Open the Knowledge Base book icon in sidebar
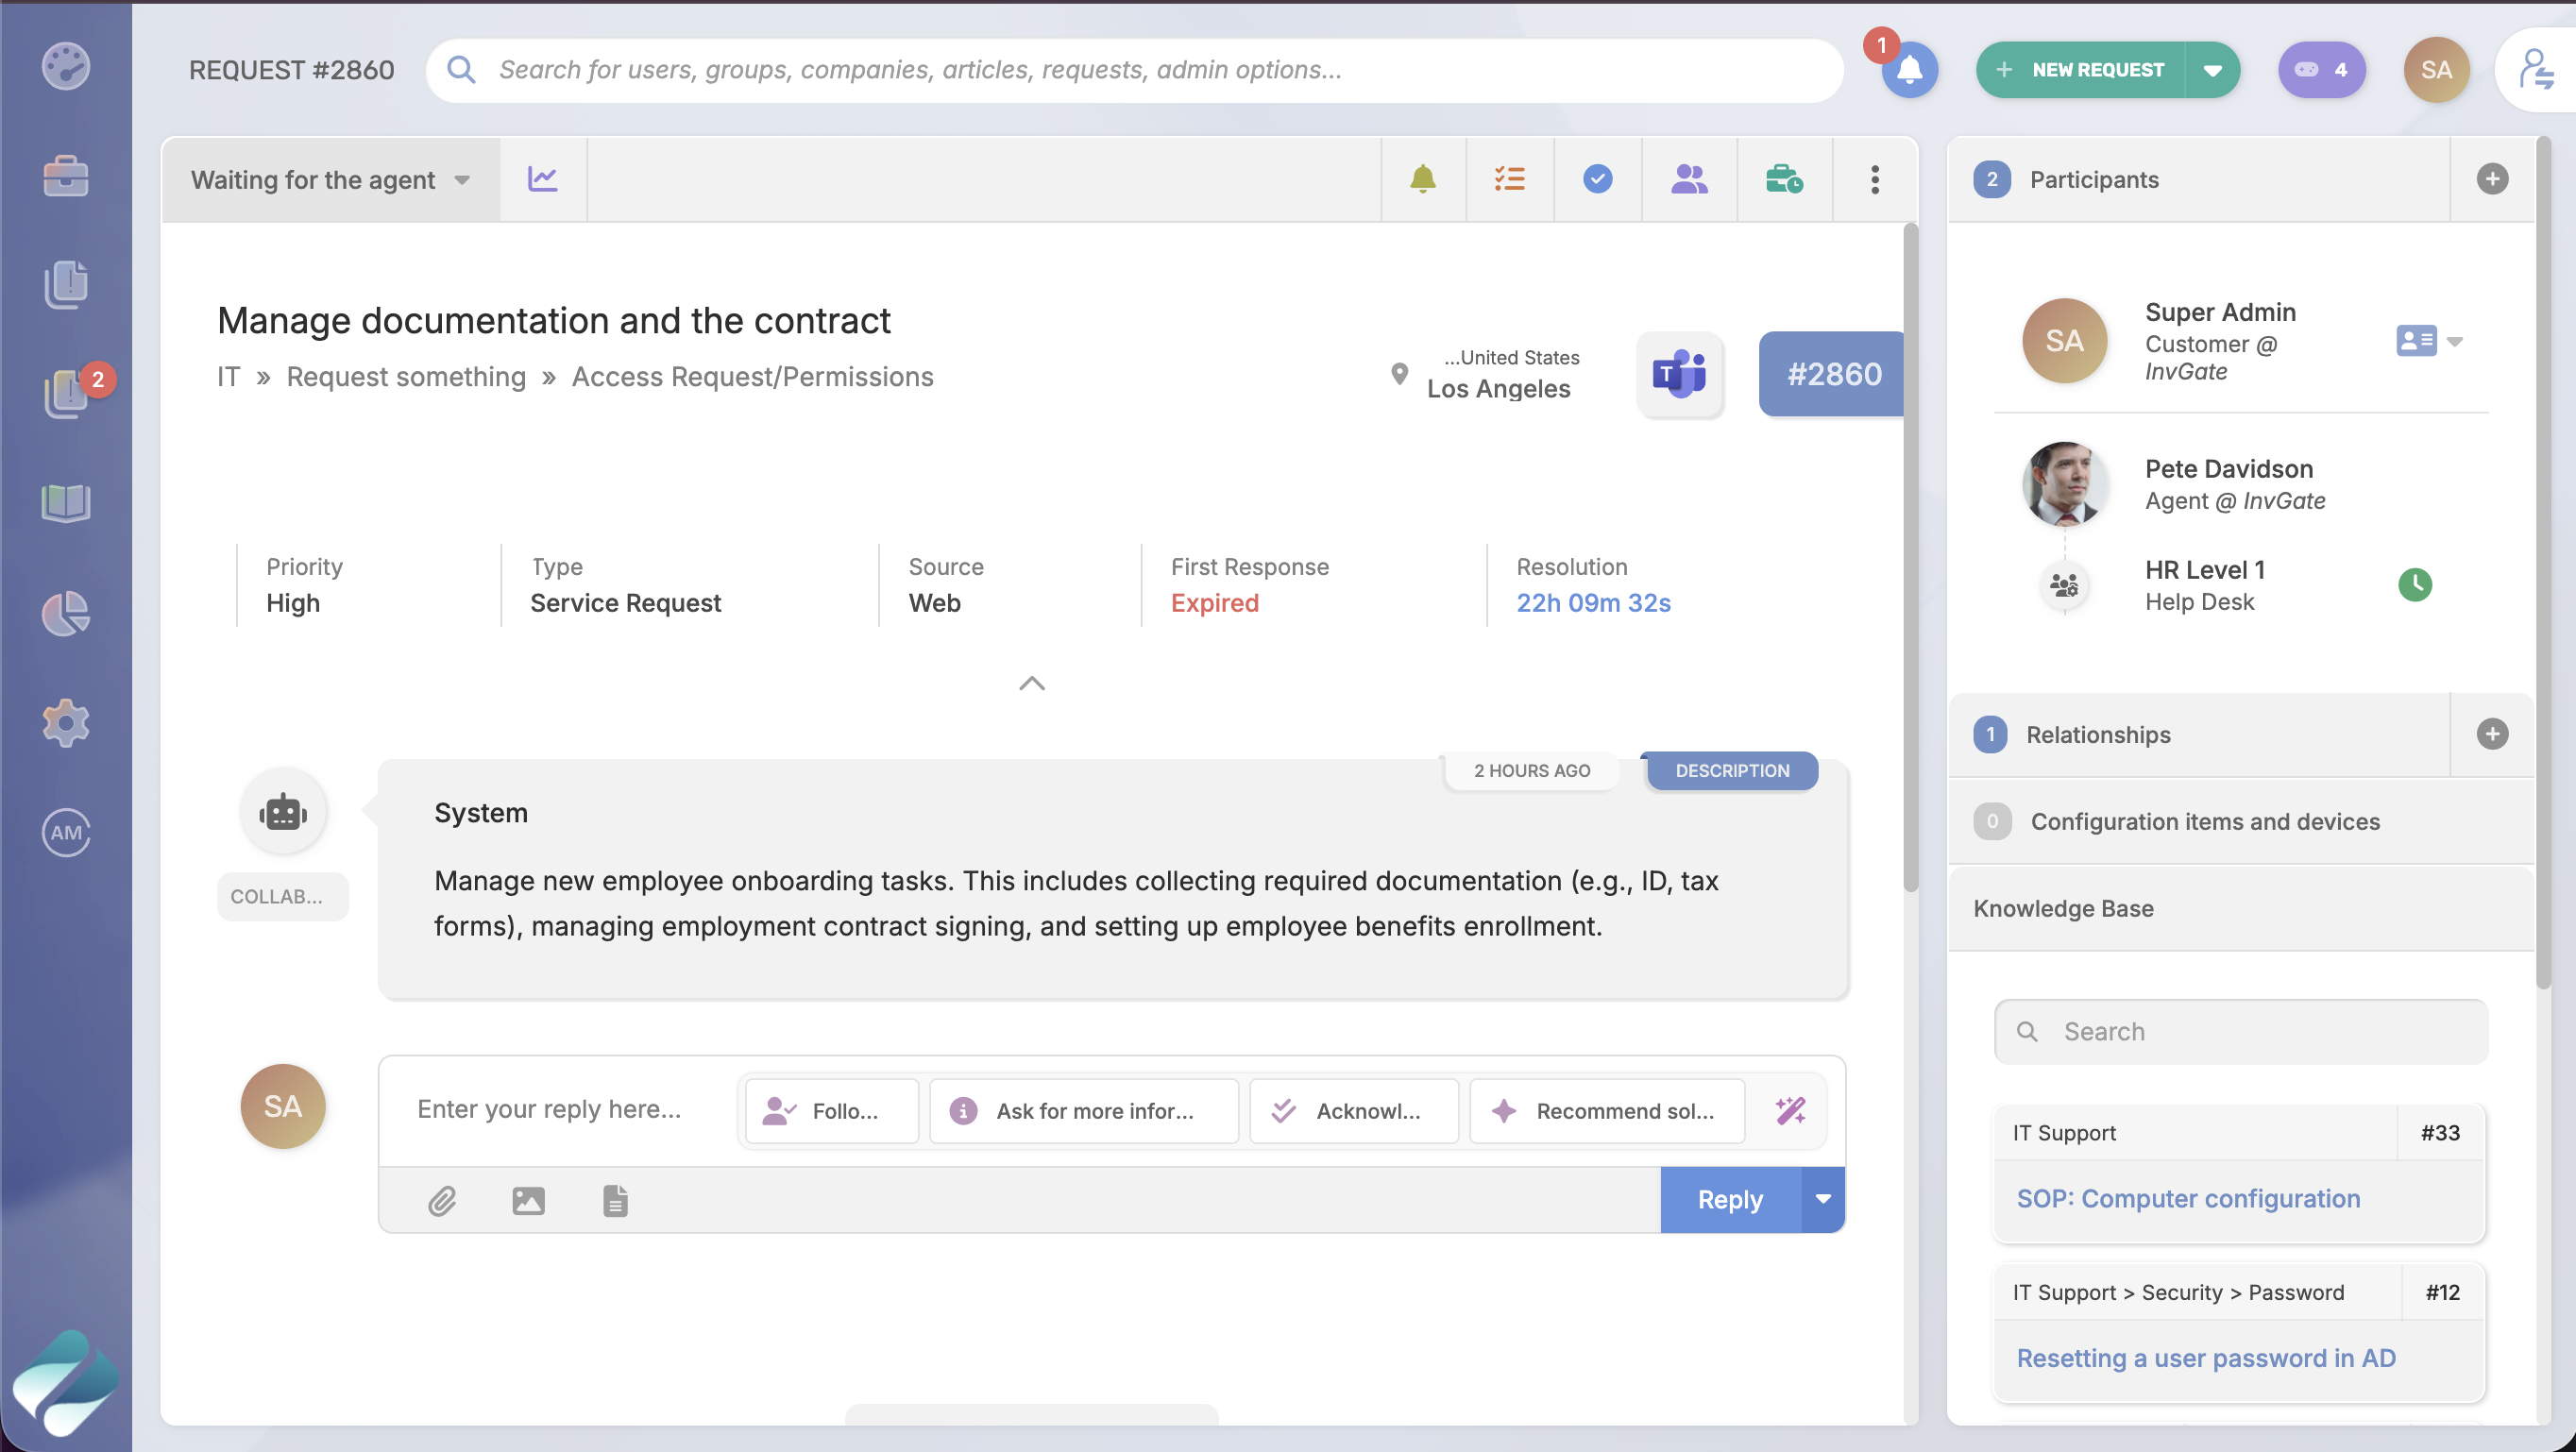This screenshot has width=2576, height=1452. [64, 503]
